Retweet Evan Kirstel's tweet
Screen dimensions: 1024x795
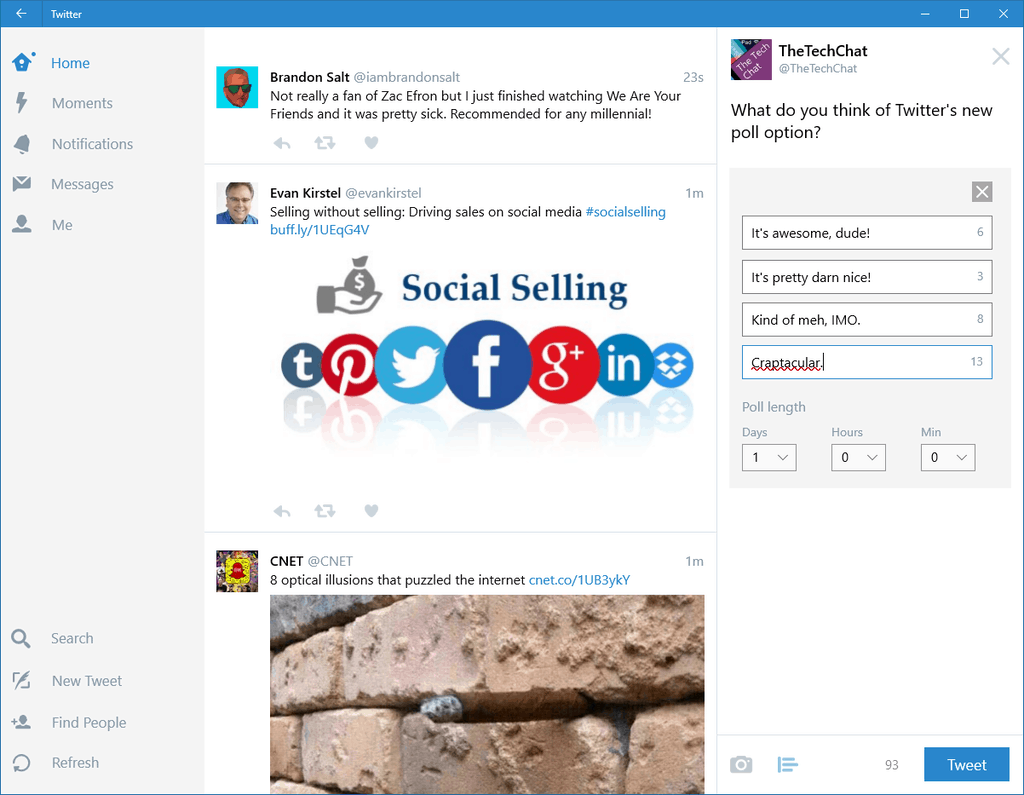[325, 511]
